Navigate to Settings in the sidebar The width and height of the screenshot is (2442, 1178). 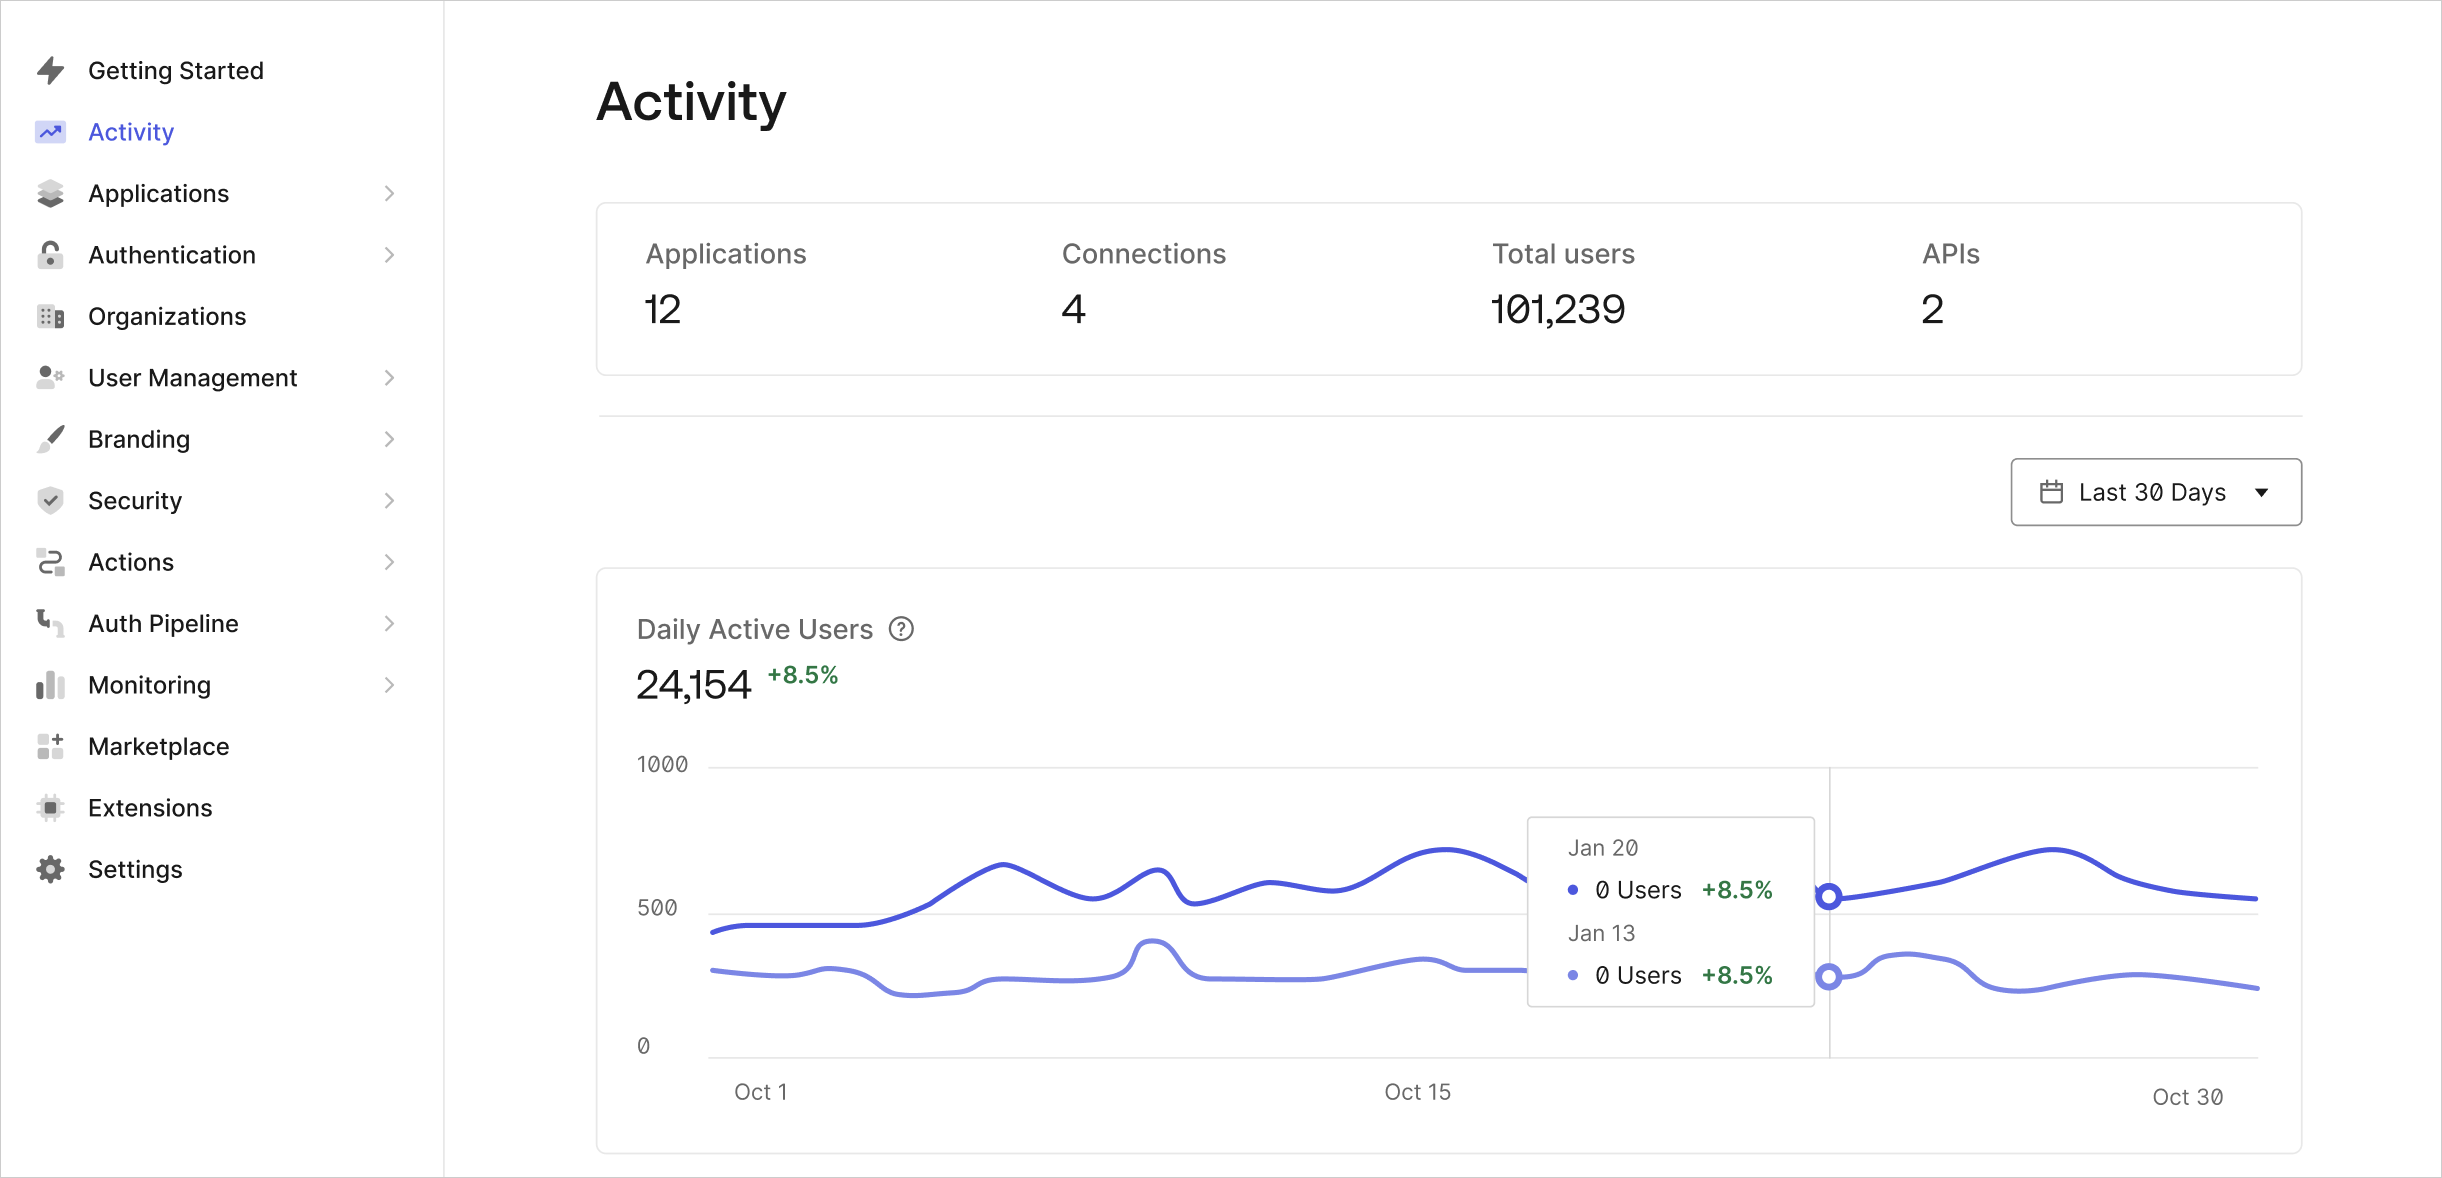point(135,869)
